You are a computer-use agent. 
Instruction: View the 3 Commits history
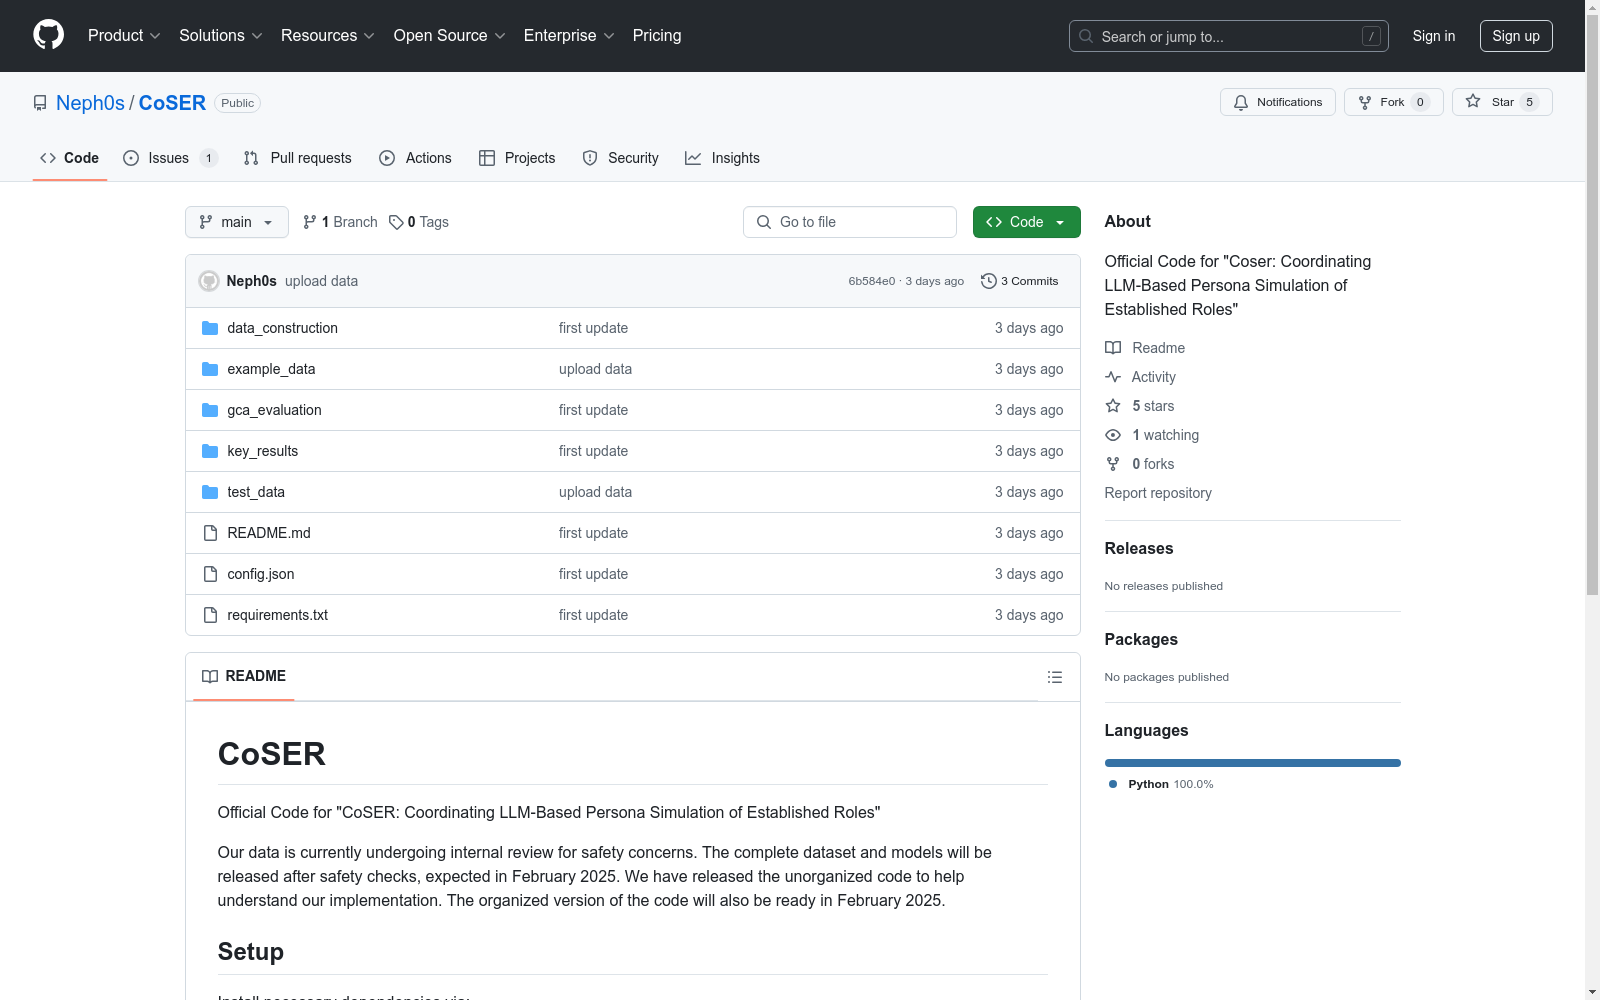click(x=1020, y=281)
